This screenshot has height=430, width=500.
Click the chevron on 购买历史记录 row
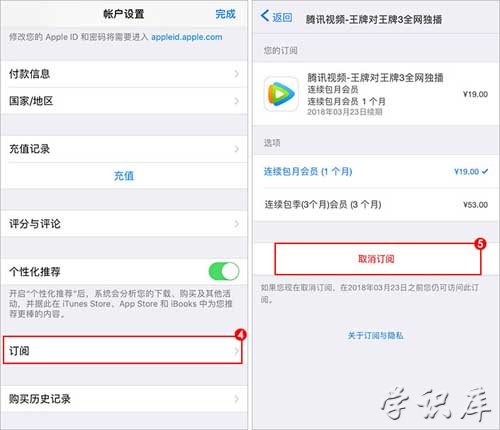click(x=237, y=399)
